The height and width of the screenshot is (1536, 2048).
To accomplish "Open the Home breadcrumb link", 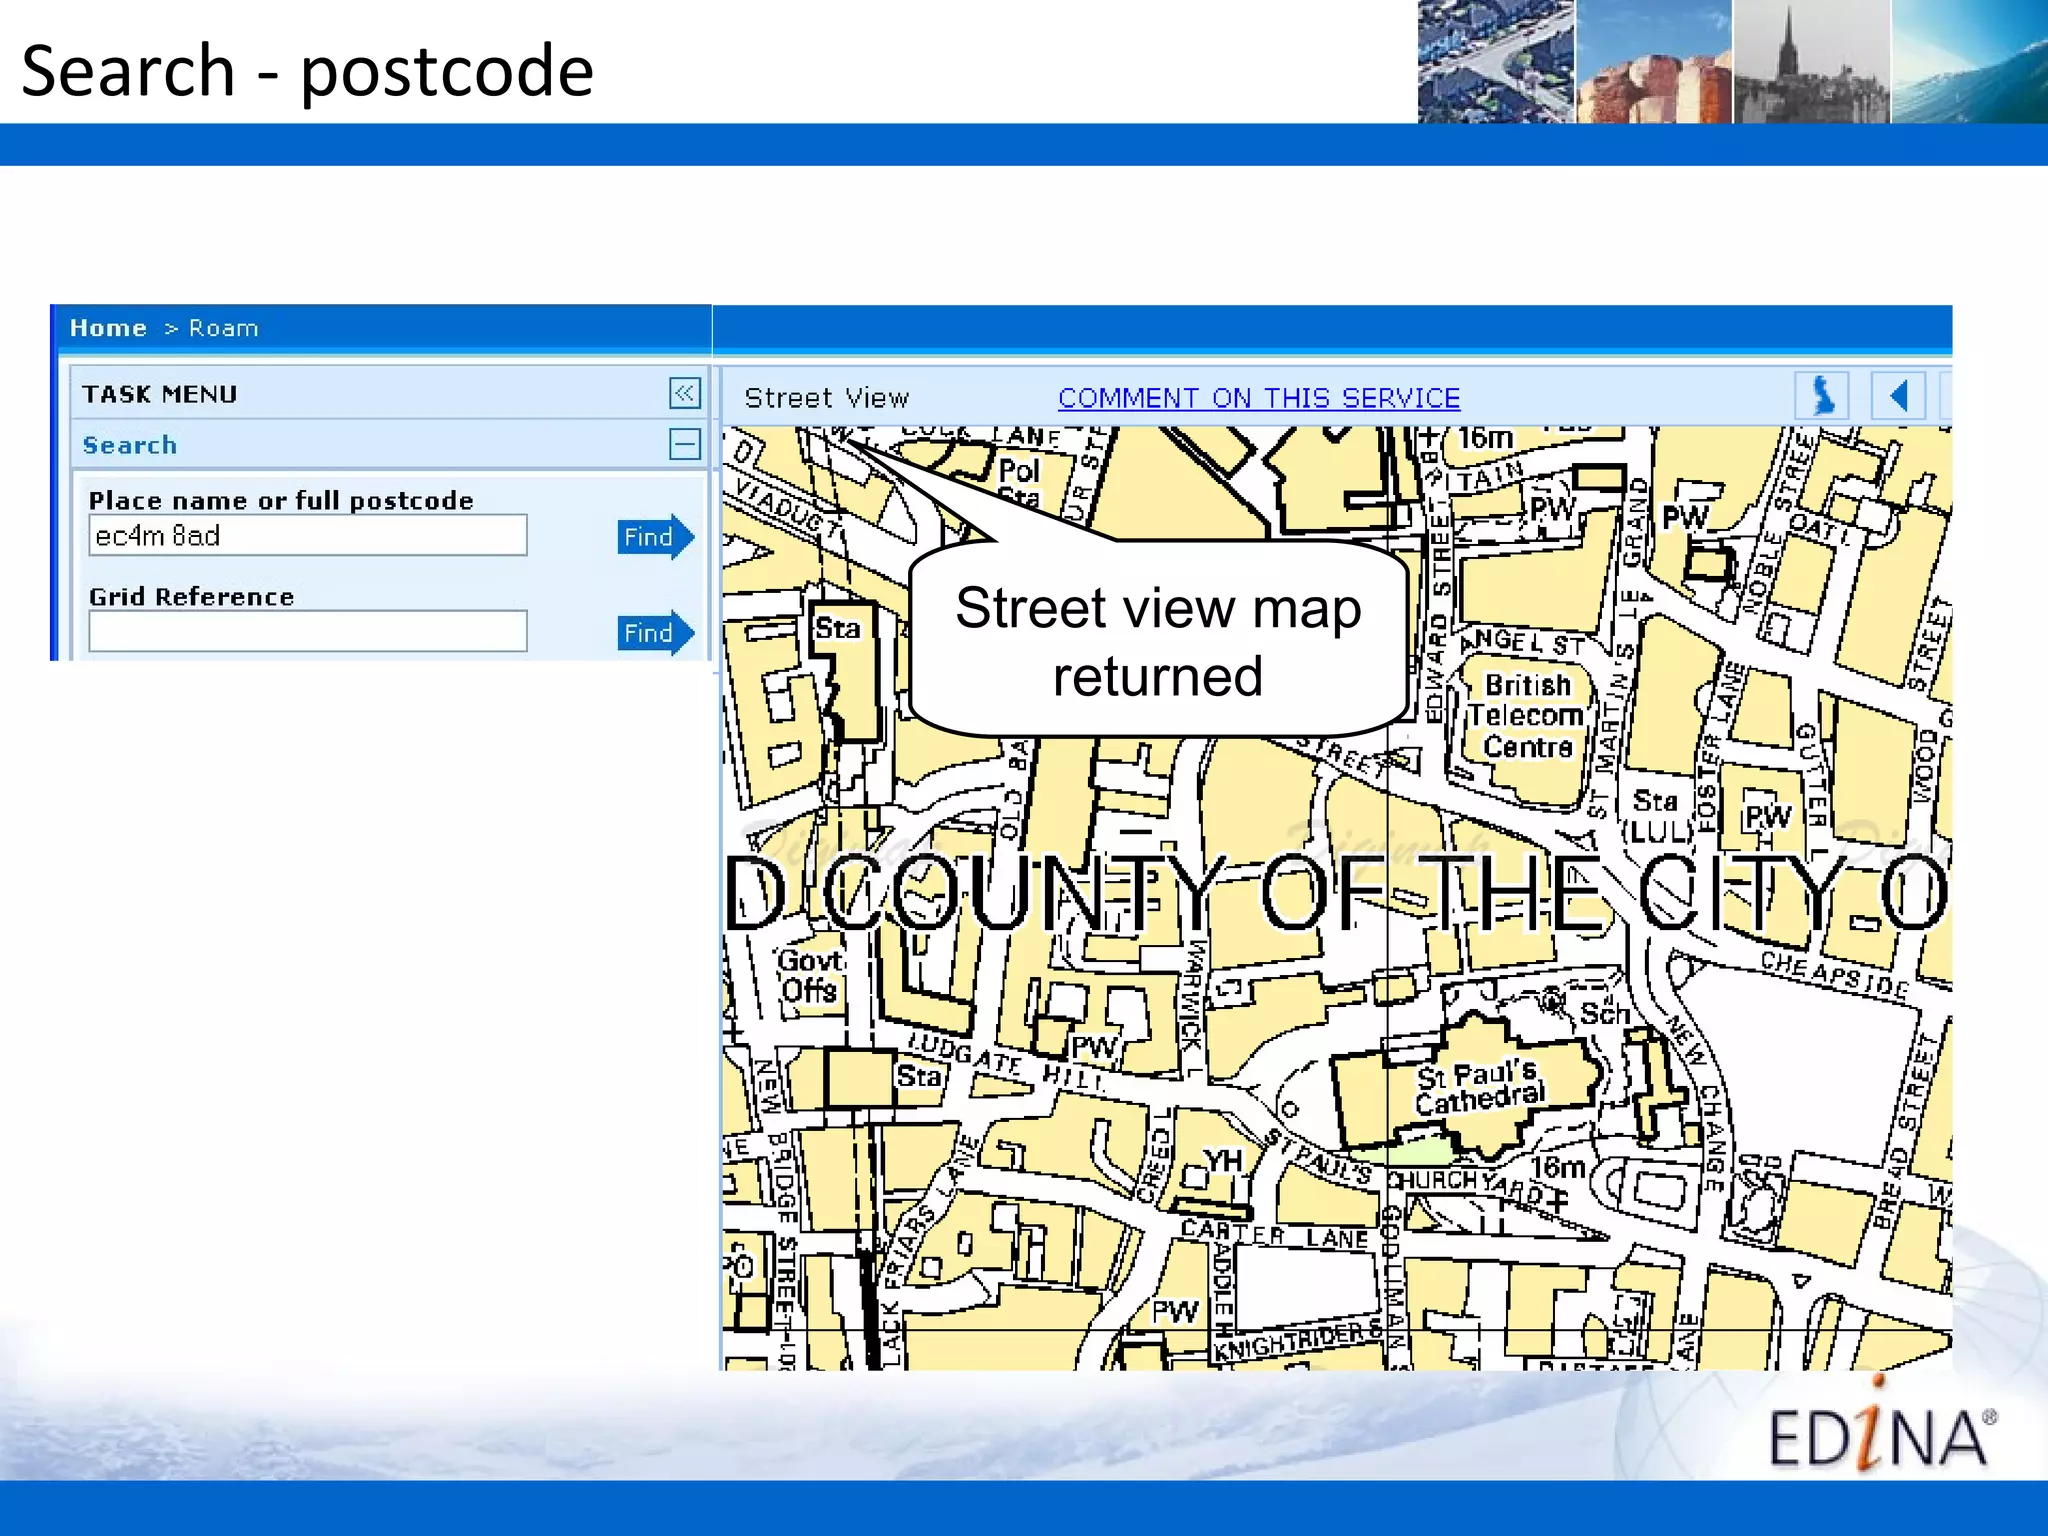I will pos(108,328).
